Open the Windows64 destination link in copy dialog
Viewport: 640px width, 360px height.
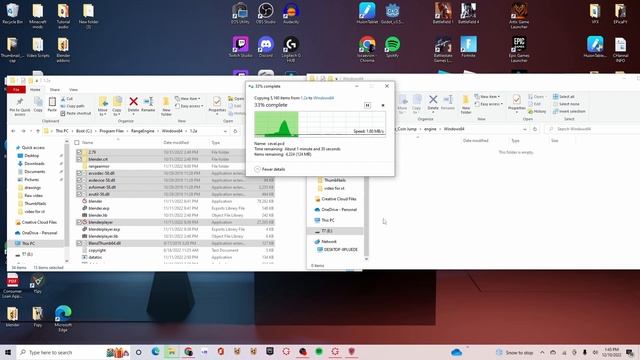click(324, 98)
